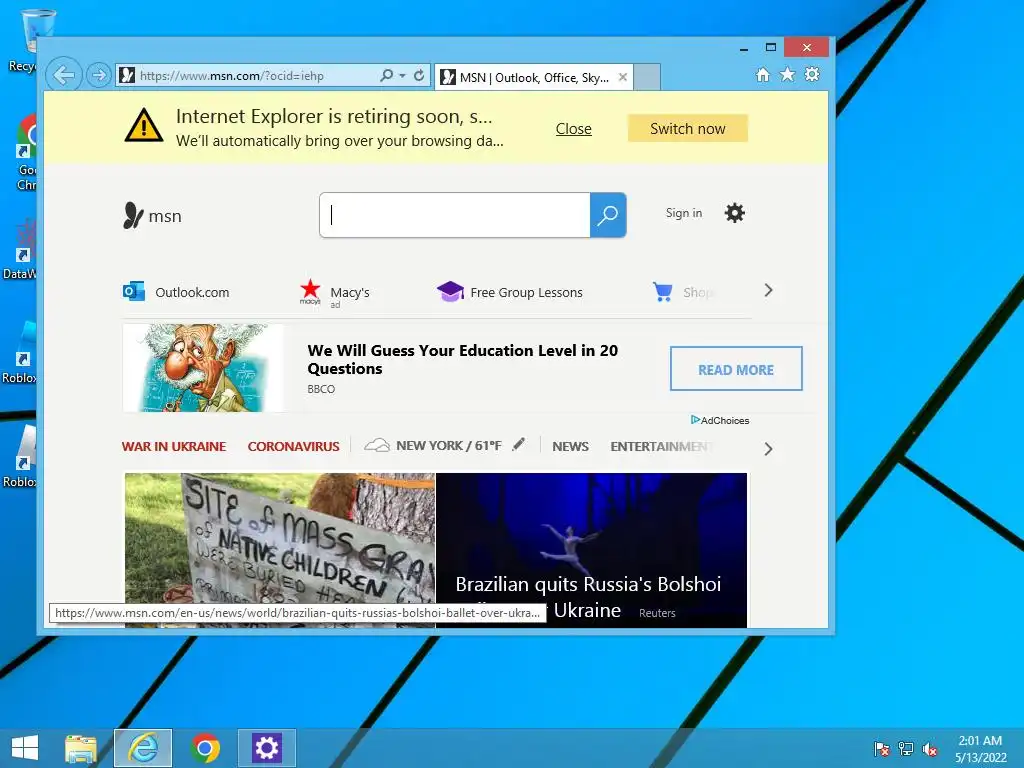Open the Favorites star icon

(788, 74)
